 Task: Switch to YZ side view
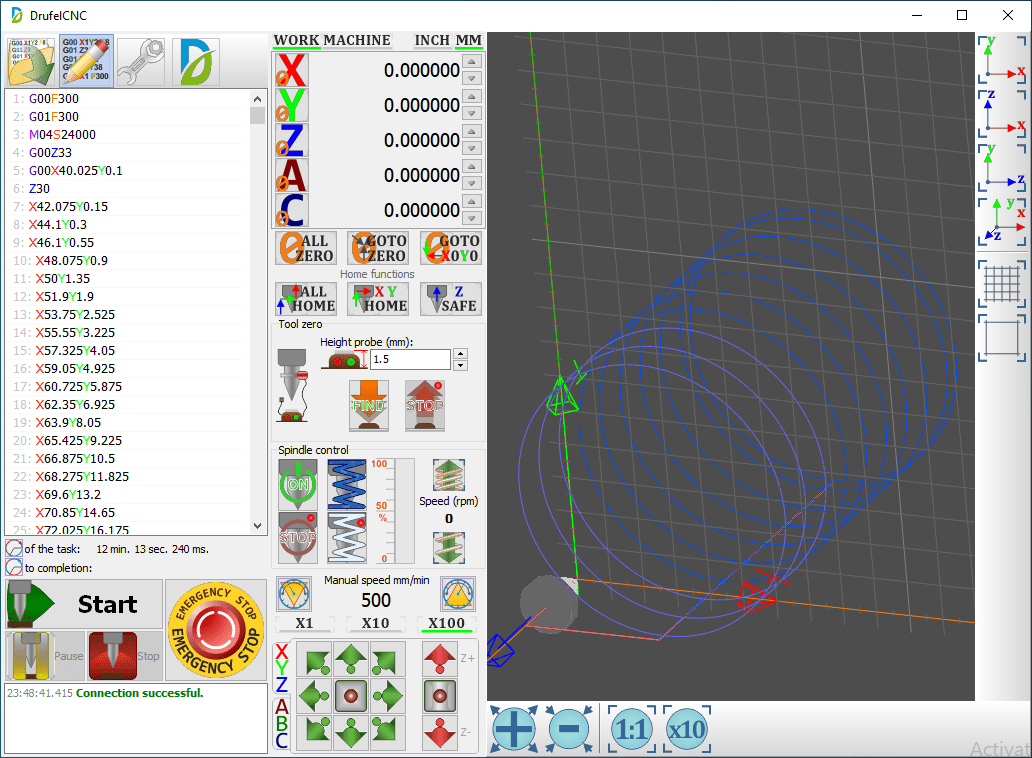(x=1002, y=167)
